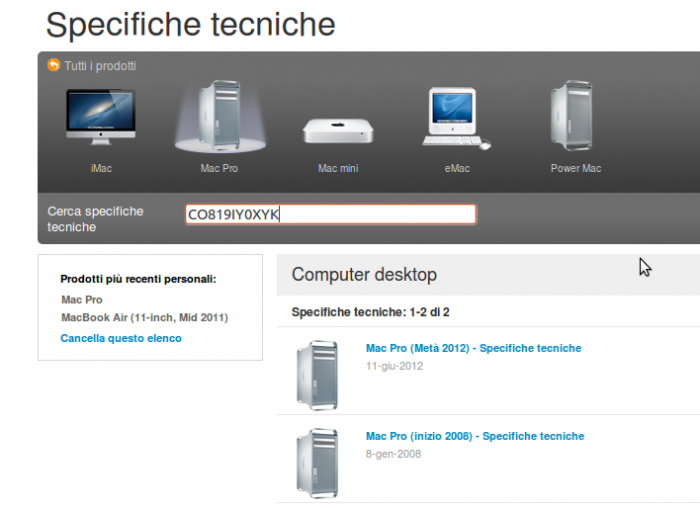Click the orange back arrow icon
Image resolution: width=700 pixels, height=514 pixels.
click(54, 65)
